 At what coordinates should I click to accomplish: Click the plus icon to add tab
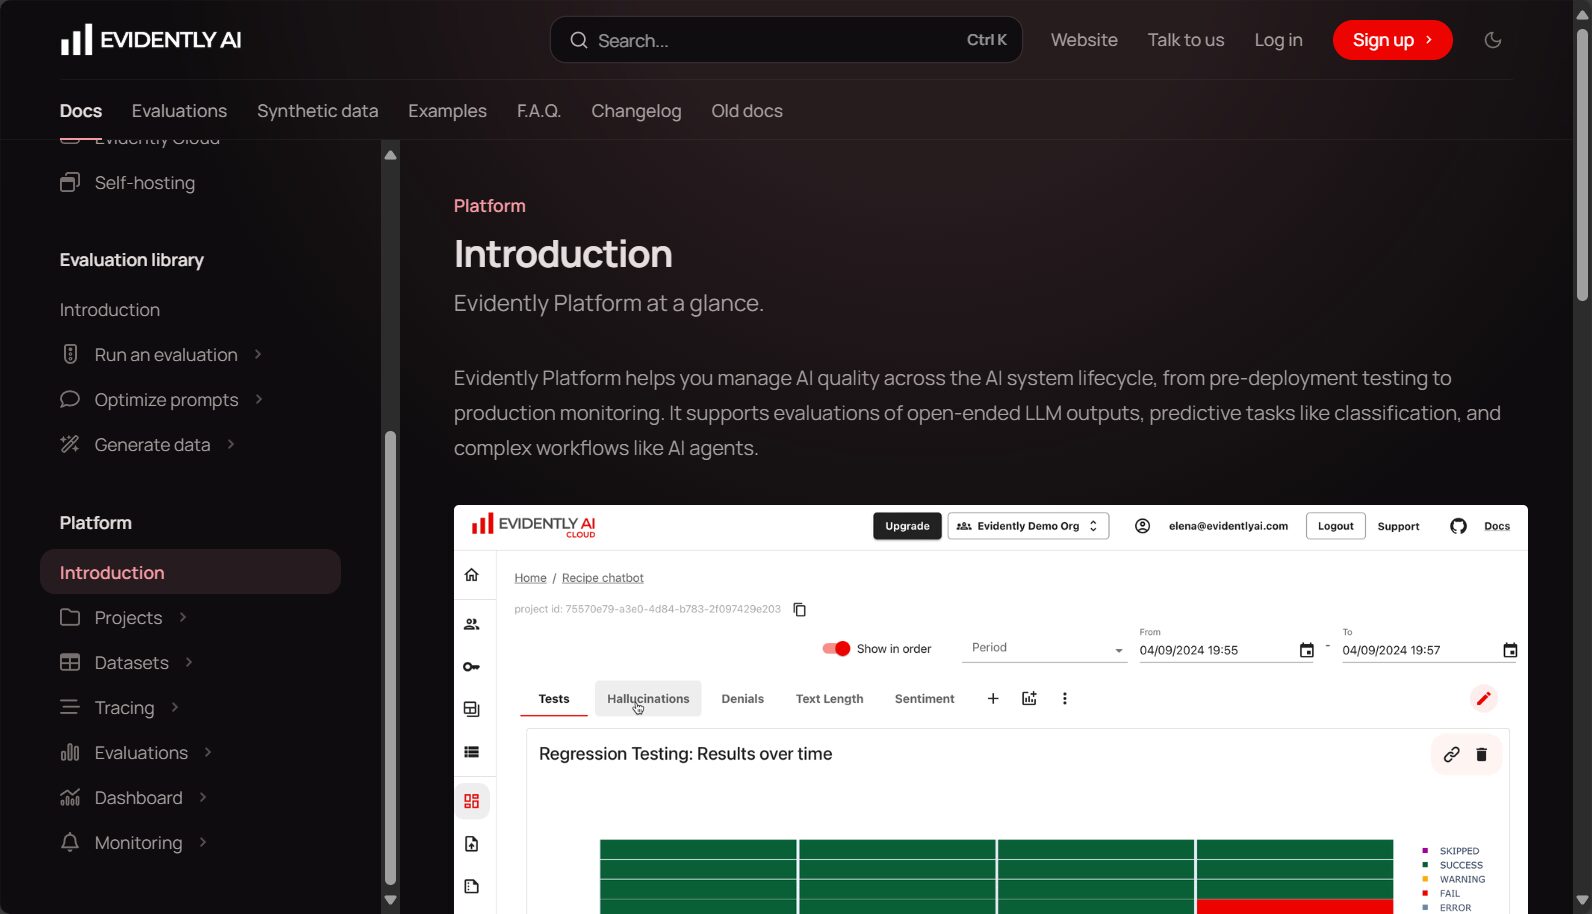[993, 699]
